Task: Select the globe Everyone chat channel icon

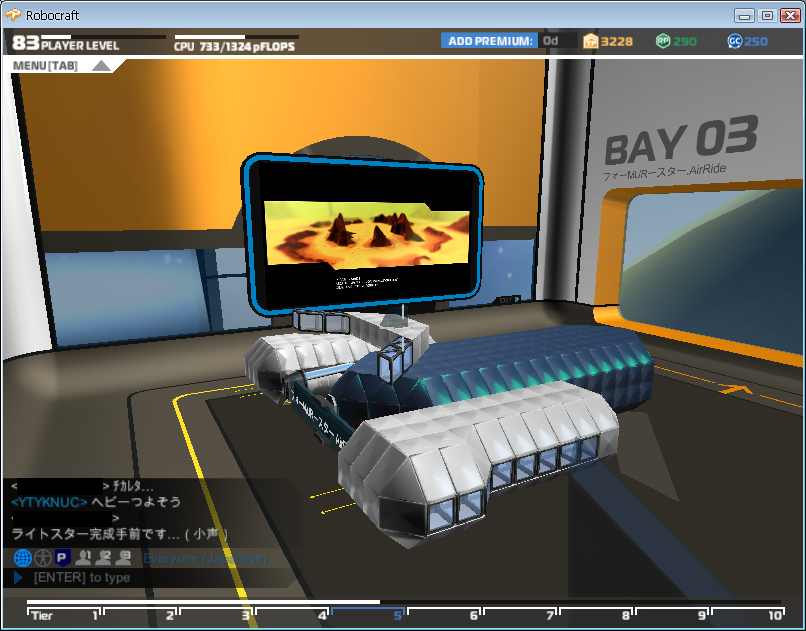Action: click(23, 558)
